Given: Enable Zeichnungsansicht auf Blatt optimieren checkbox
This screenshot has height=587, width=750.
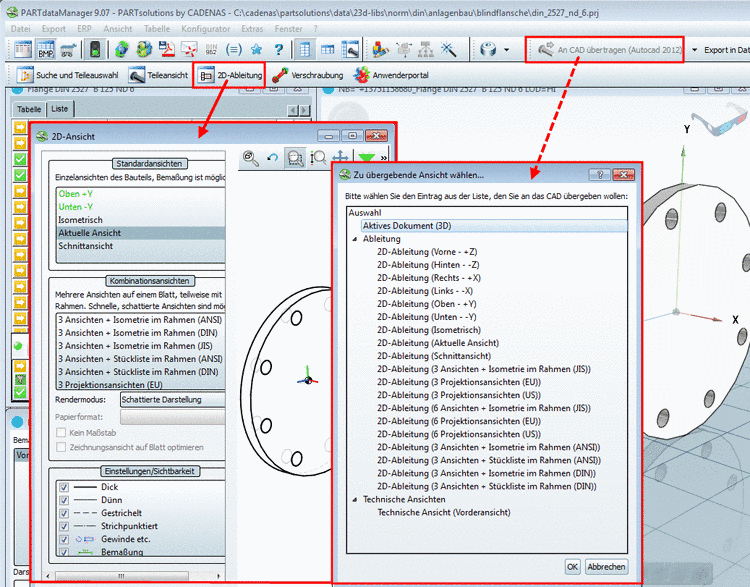Looking at the screenshot, I should click(61, 447).
